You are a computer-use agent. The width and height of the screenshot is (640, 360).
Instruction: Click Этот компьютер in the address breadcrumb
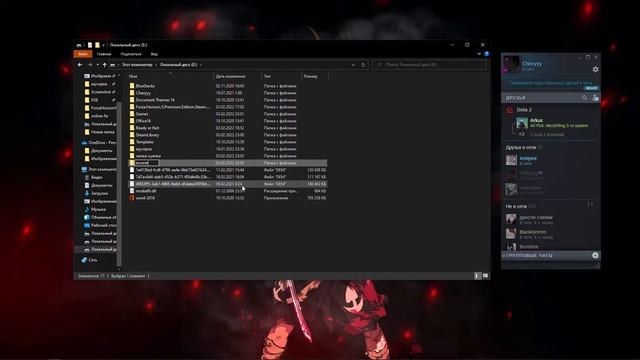(x=137, y=64)
